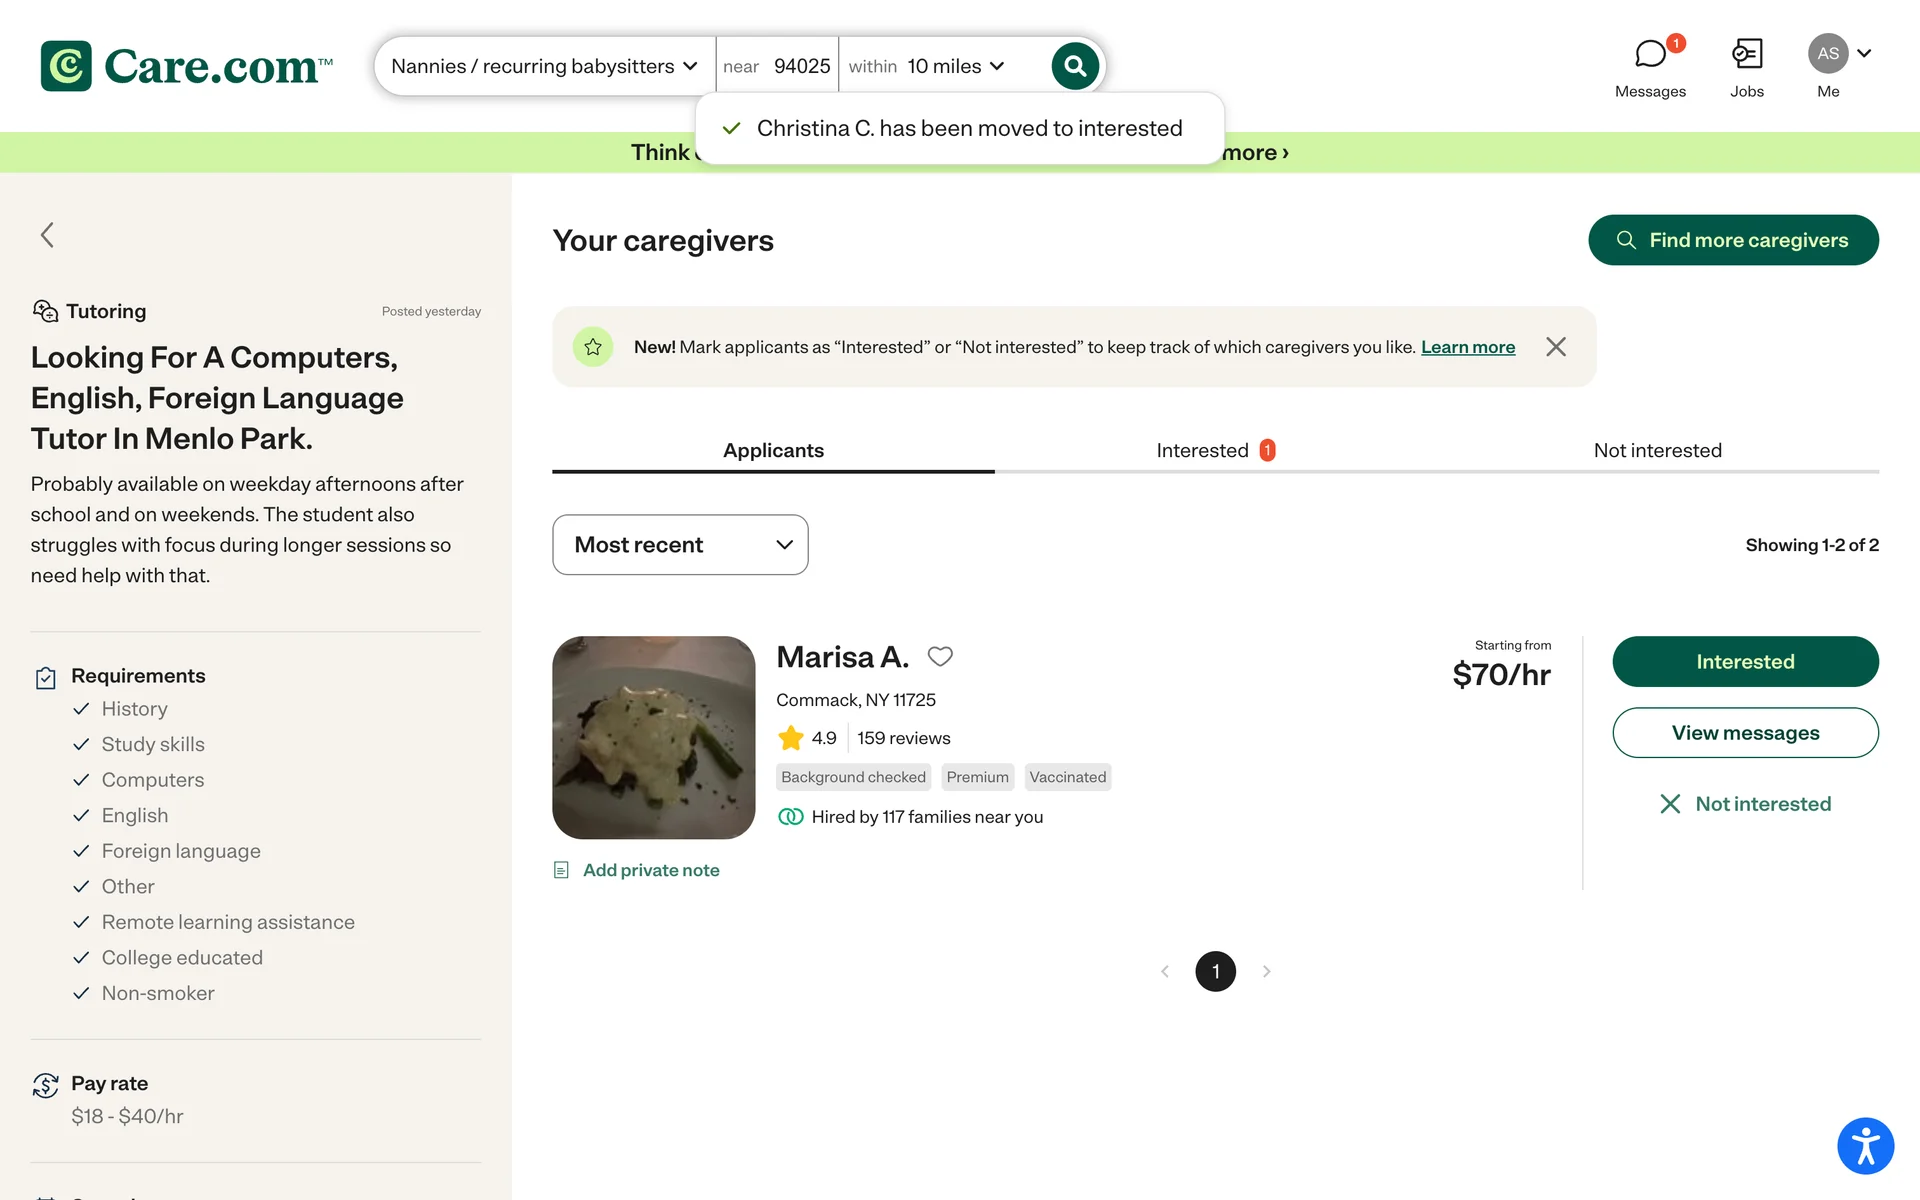The image size is (1920, 1200).
Task: Click the back arrow in job sidebar
Action: coord(47,235)
